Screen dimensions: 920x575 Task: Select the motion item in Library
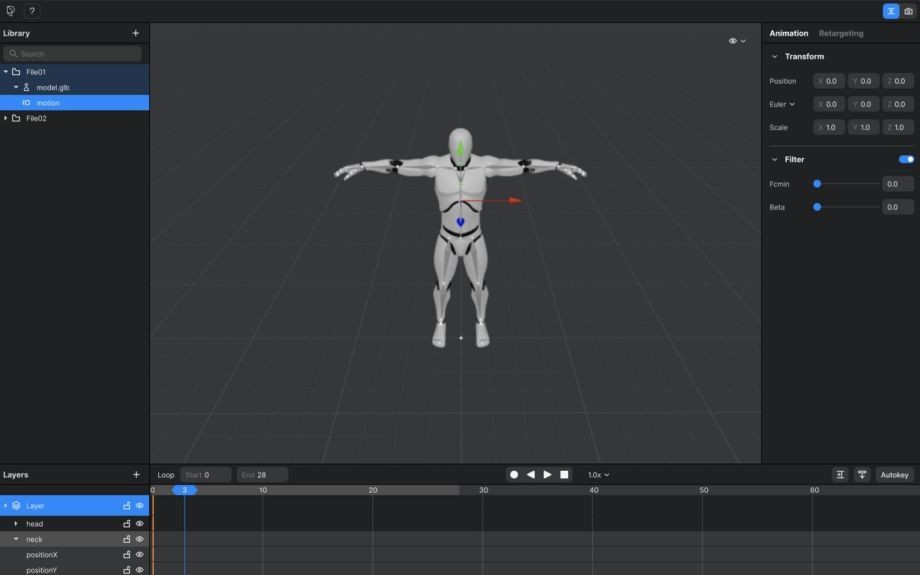(48, 103)
